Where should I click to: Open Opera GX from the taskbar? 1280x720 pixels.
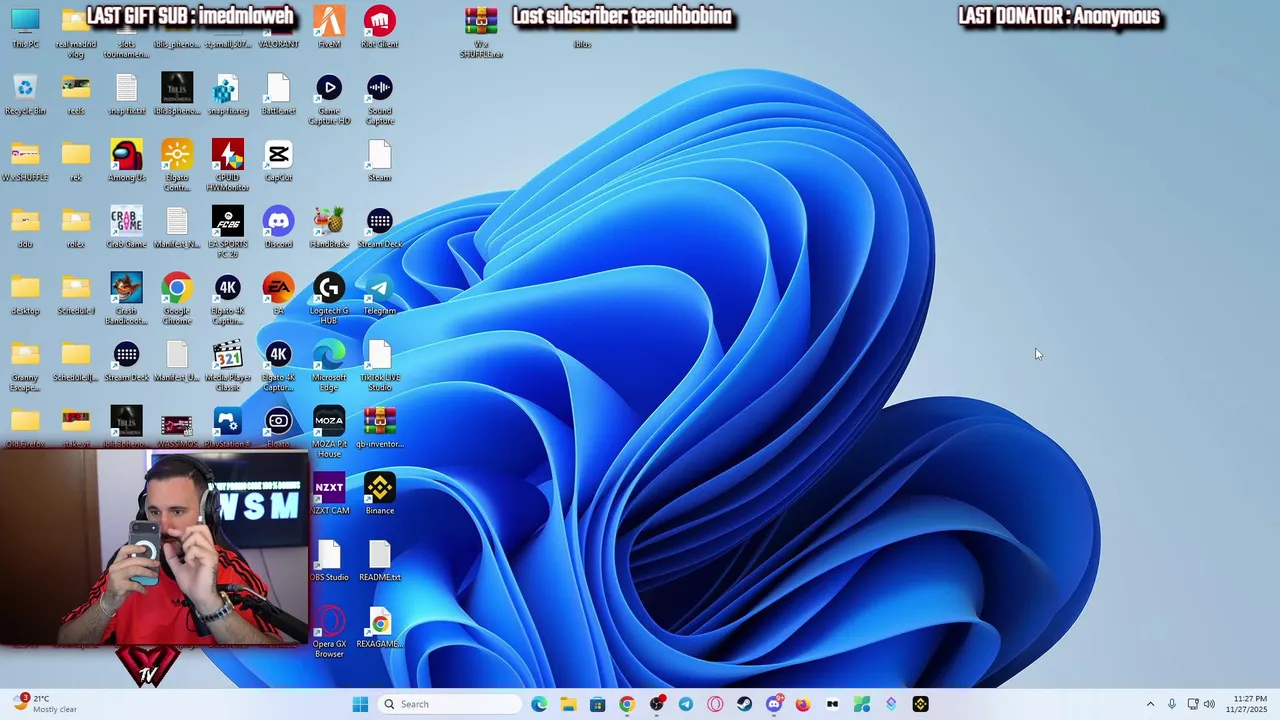[715, 704]
